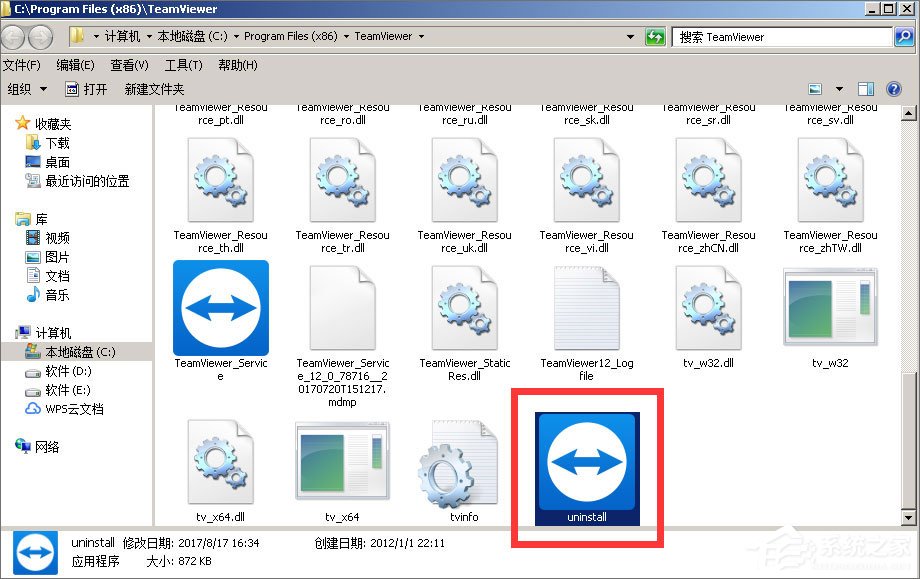Select the TeamViewer_StaticRes.dll file
The width and height of the screenshot is (920, 579).
(465, 308)
